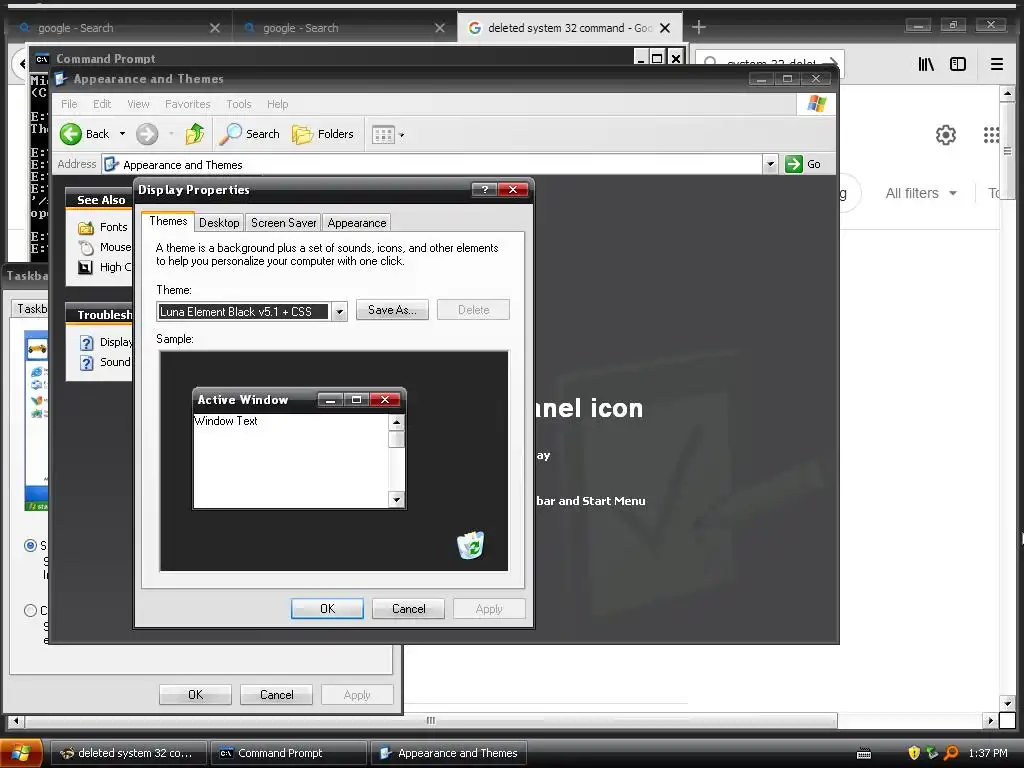Click the taskbar preview thumbnail in Taskbar dialog
1024x768 pixels.
click(36, 421)
